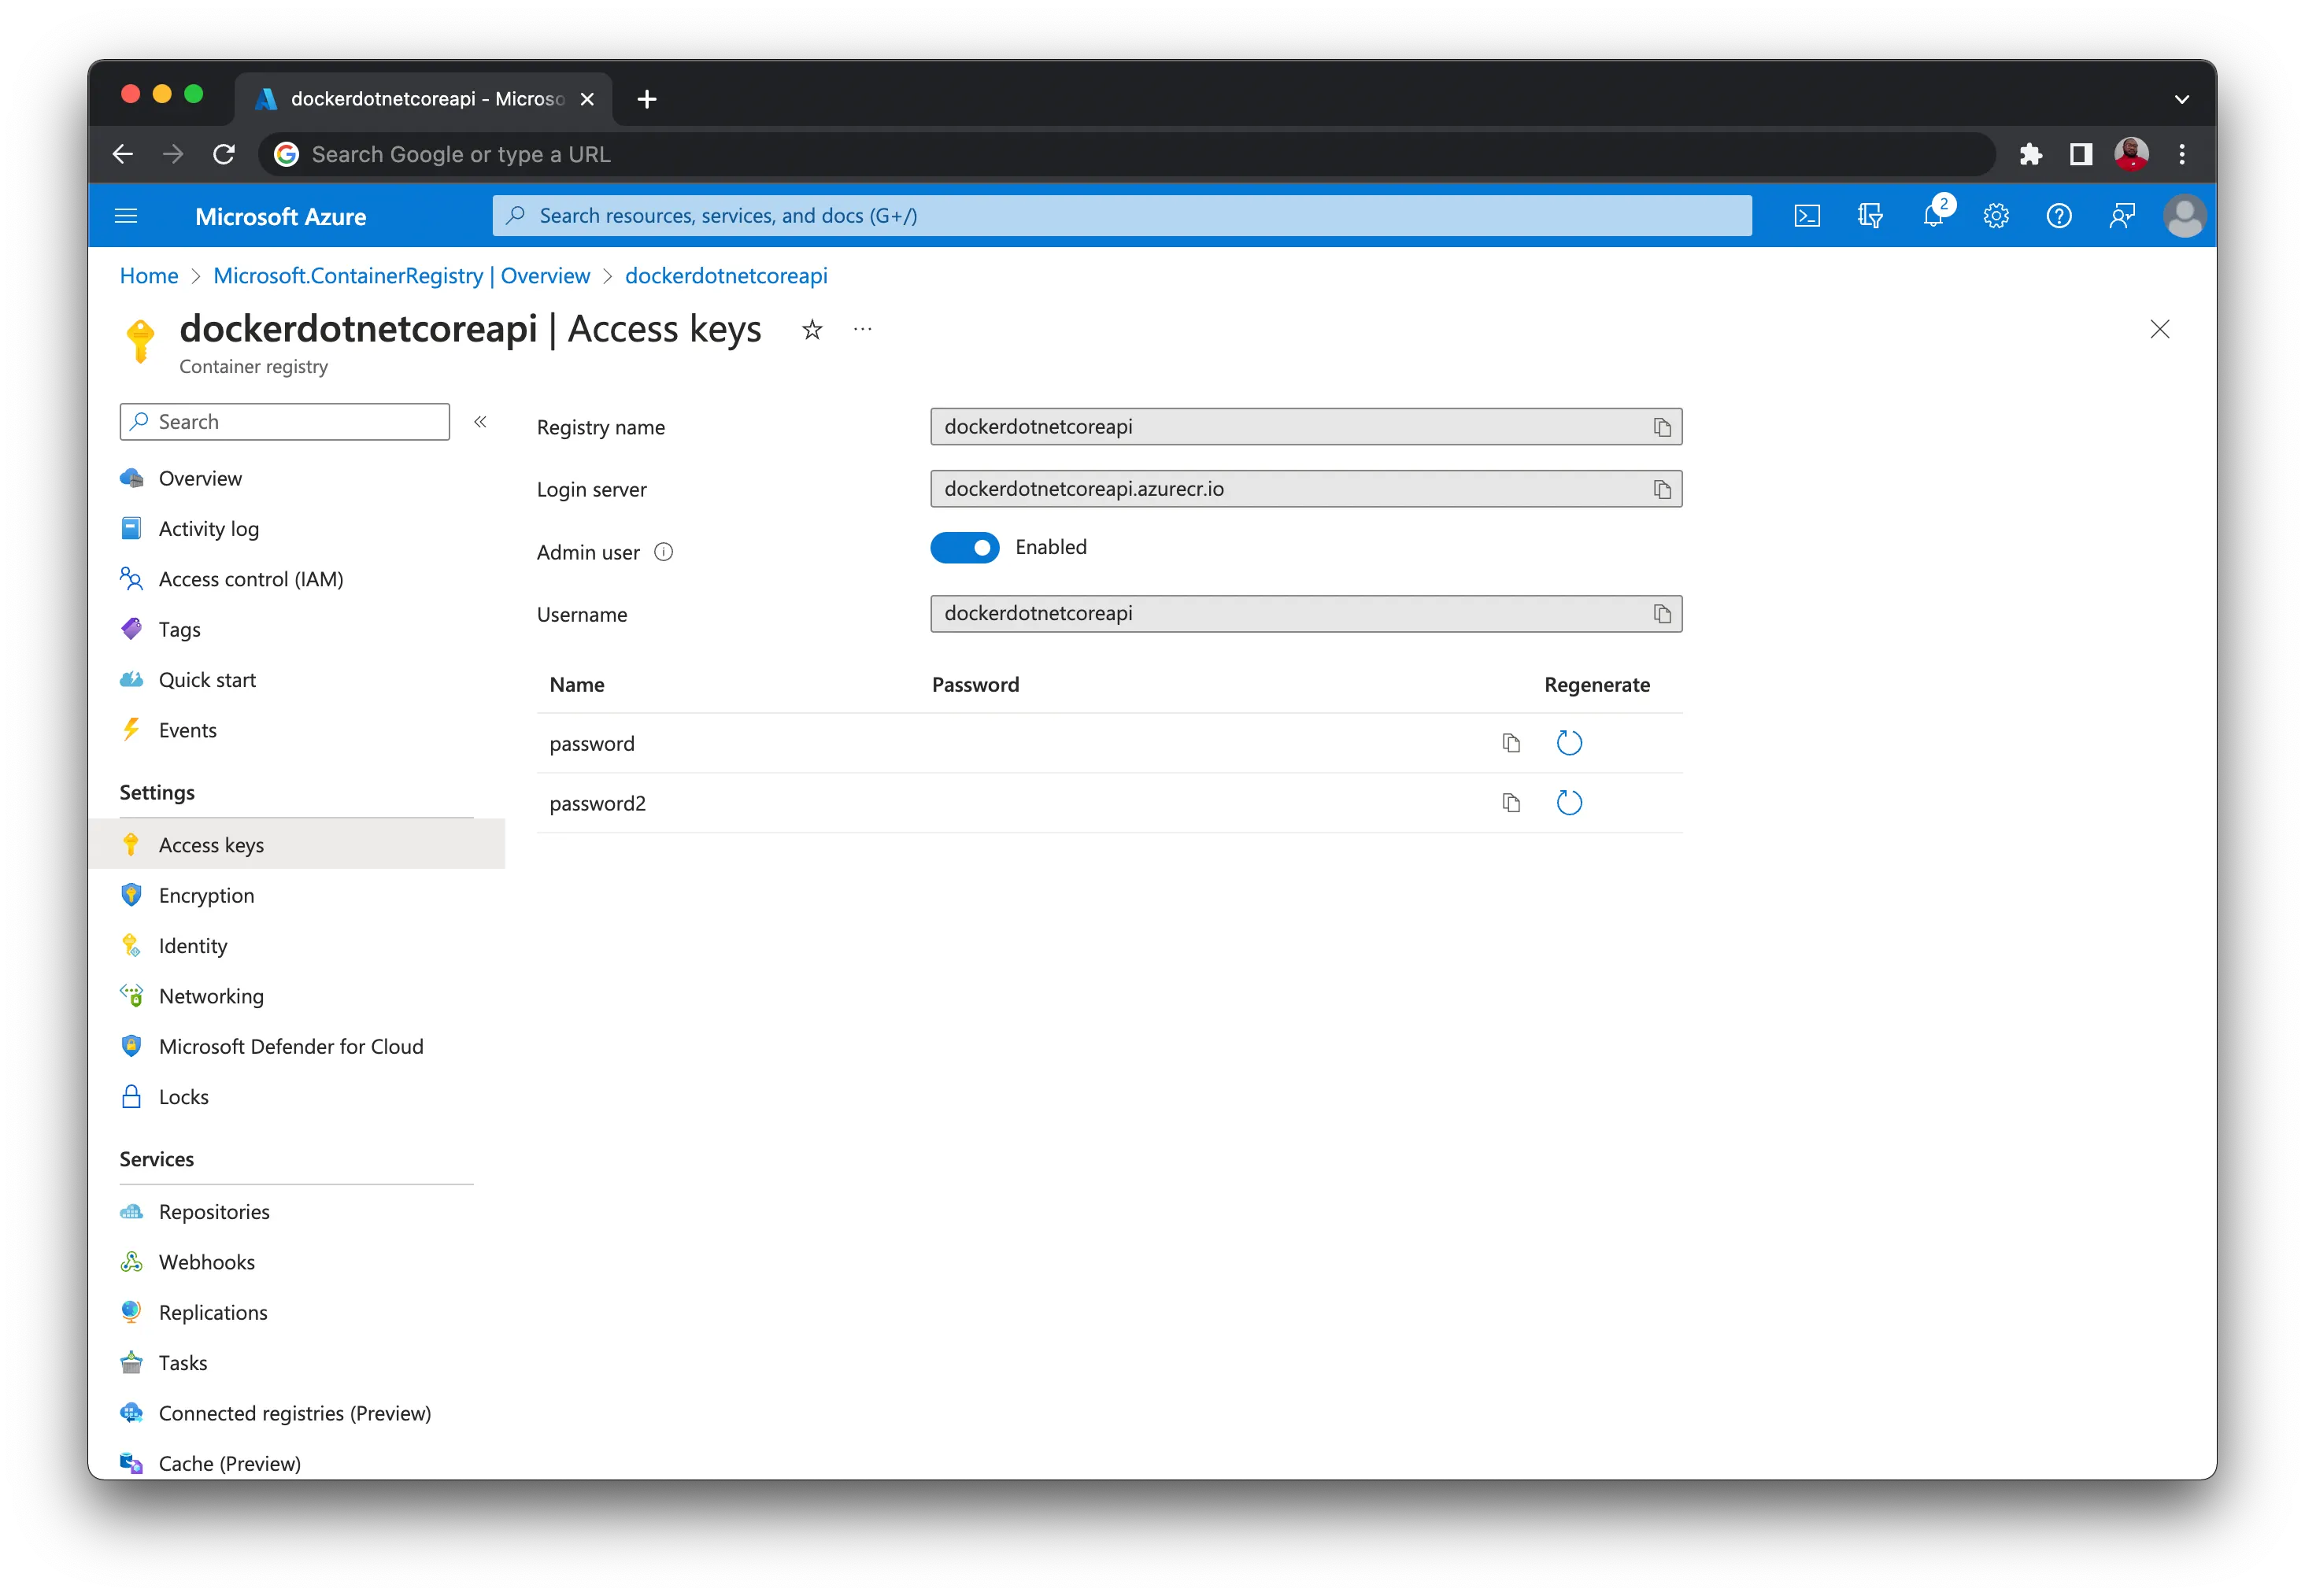Open Azure portal settings gear
The image size is (2305, 1596).
click(1996, 215)
